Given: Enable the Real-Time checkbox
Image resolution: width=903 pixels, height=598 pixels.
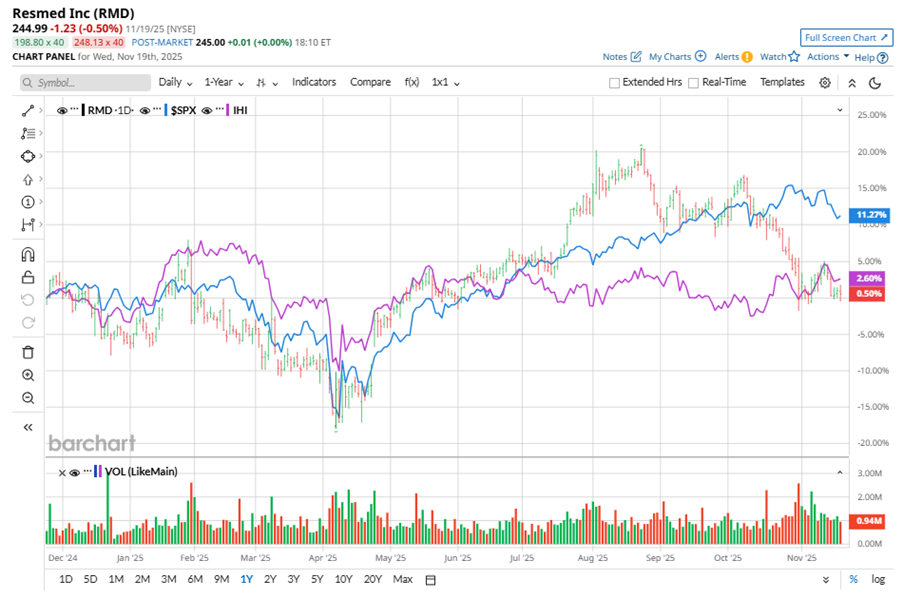Looking at the screenshot, I should (693, 83).
